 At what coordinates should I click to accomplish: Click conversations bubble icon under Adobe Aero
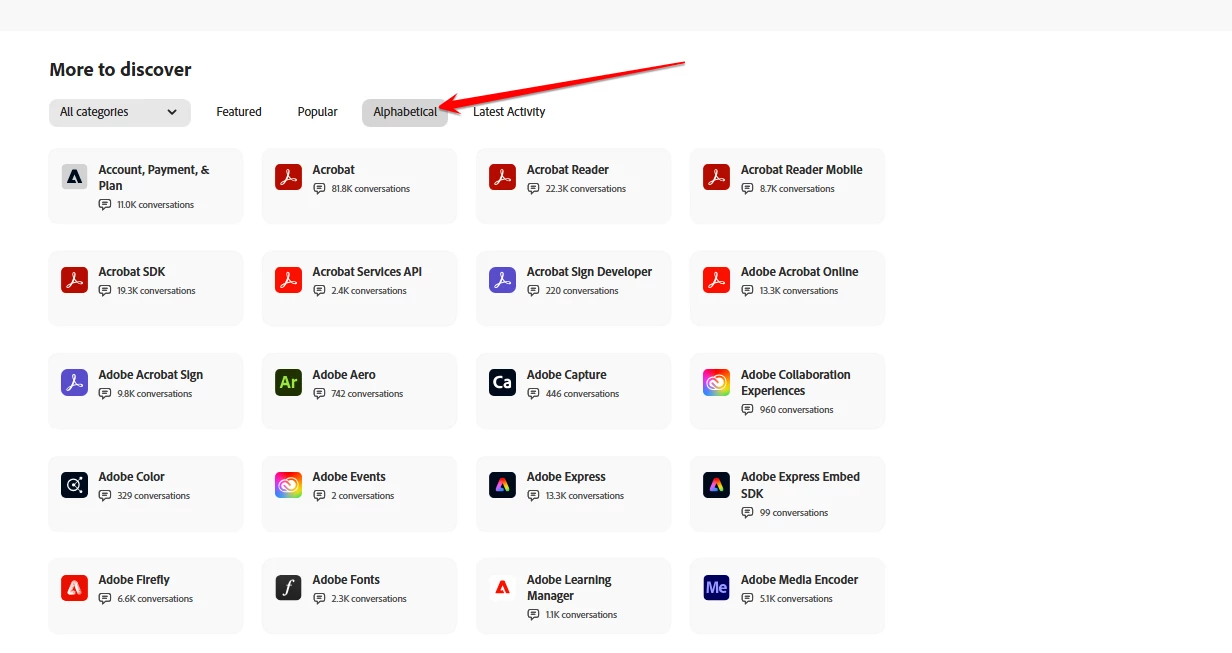(x=319, y=394)
